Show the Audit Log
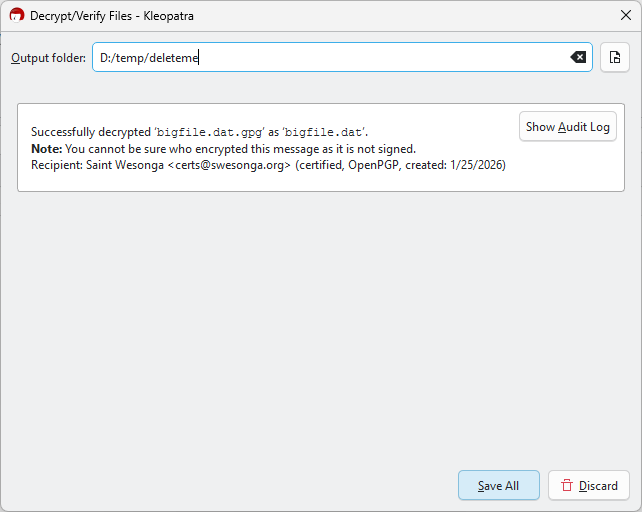This screenshot has width=642, height=512. coord(567,127)
